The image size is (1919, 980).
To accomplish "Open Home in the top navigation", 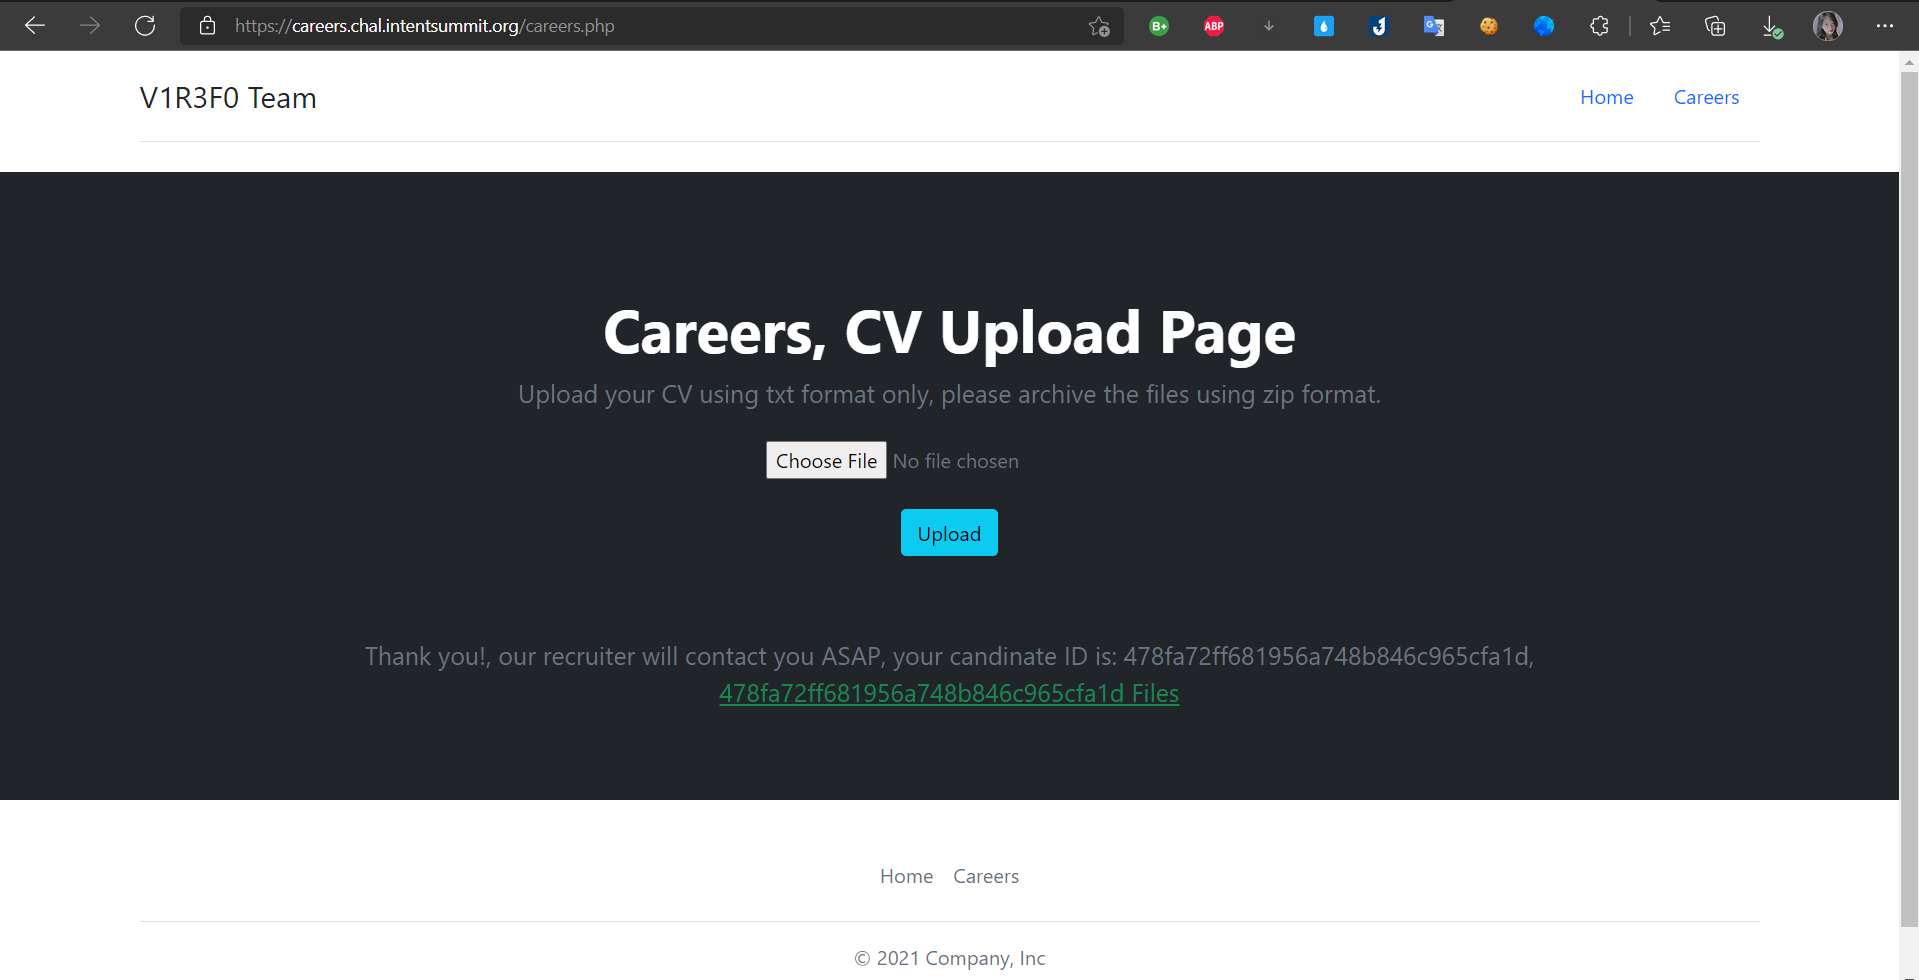I will [1606, 97].
